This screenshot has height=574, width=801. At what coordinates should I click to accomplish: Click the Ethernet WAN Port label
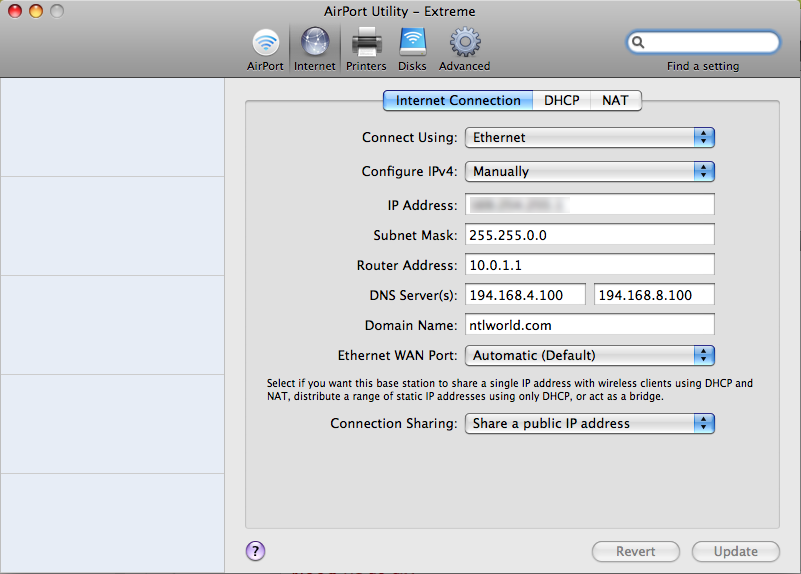coord(397,355)
